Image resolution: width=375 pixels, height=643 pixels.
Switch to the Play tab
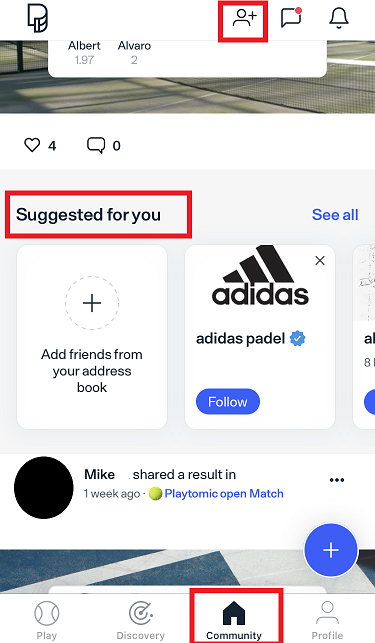point(47,620)
